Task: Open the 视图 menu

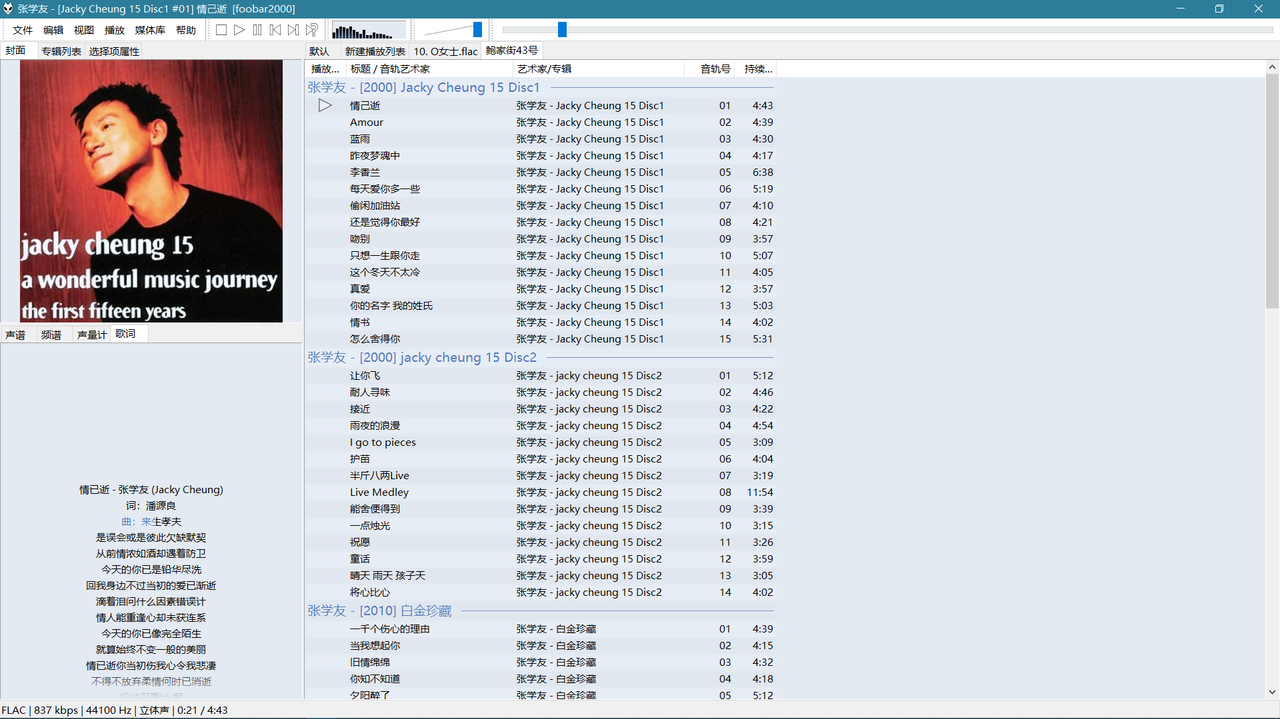Action: tap(84, 31)
